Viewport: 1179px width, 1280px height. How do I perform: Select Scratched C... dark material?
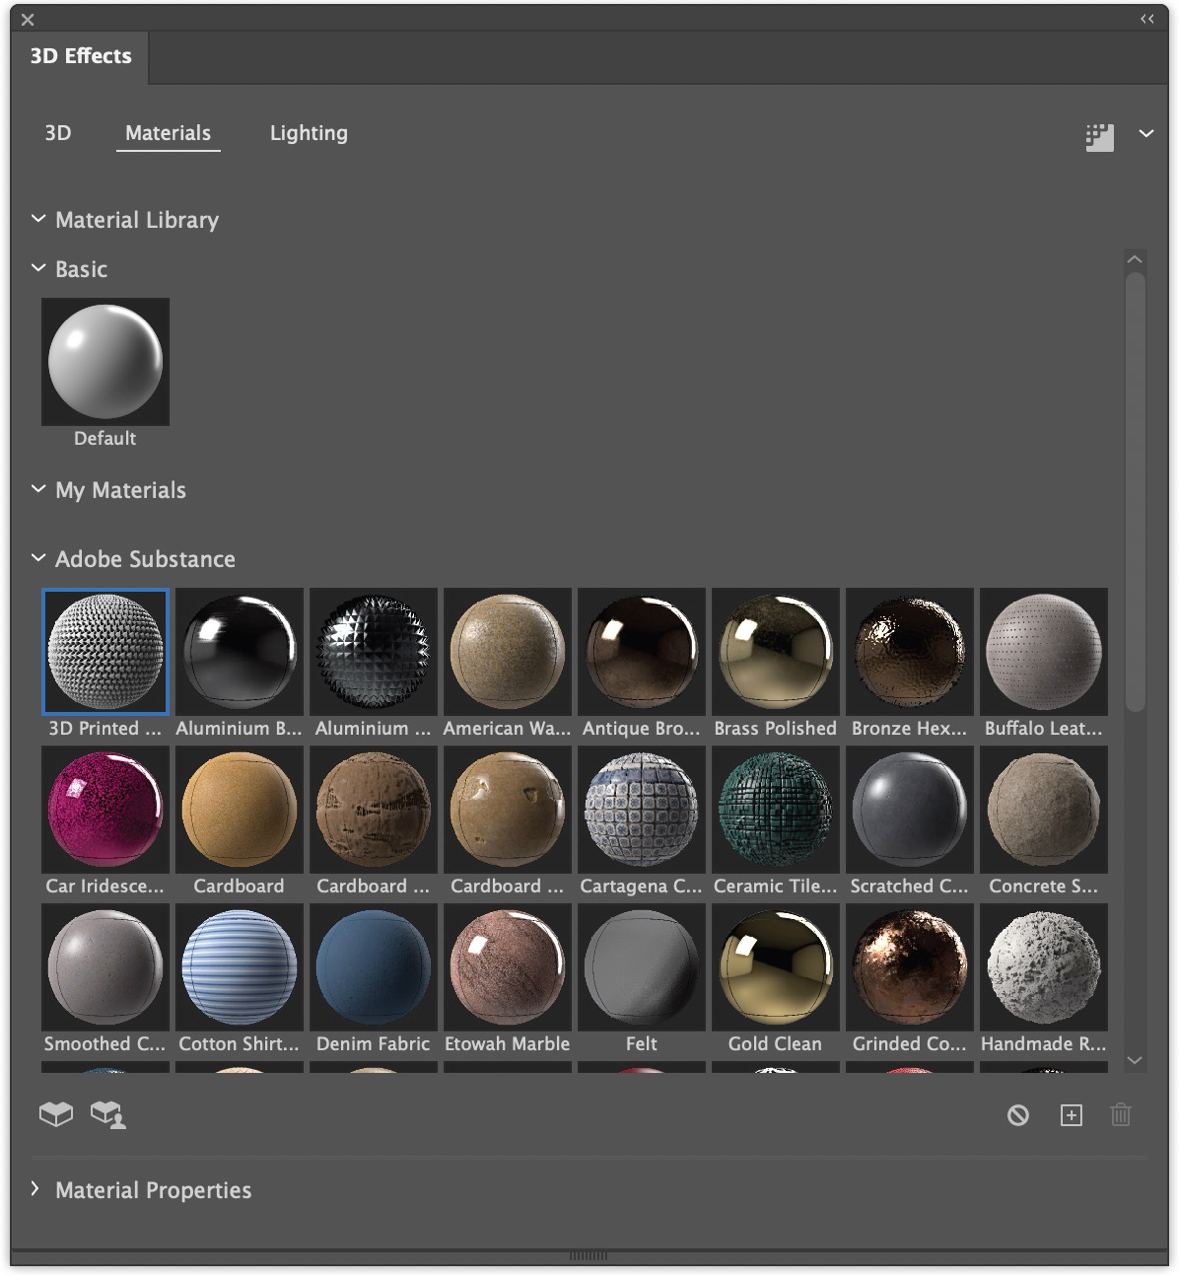tap(909, 809)
